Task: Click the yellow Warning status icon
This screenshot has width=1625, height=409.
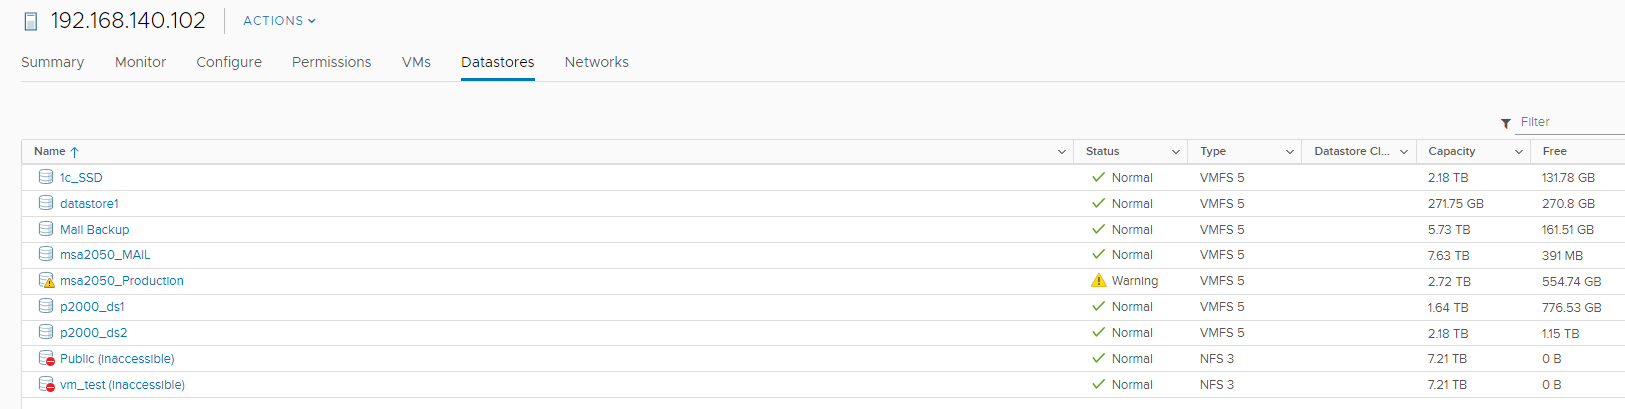Action: 1099,281
